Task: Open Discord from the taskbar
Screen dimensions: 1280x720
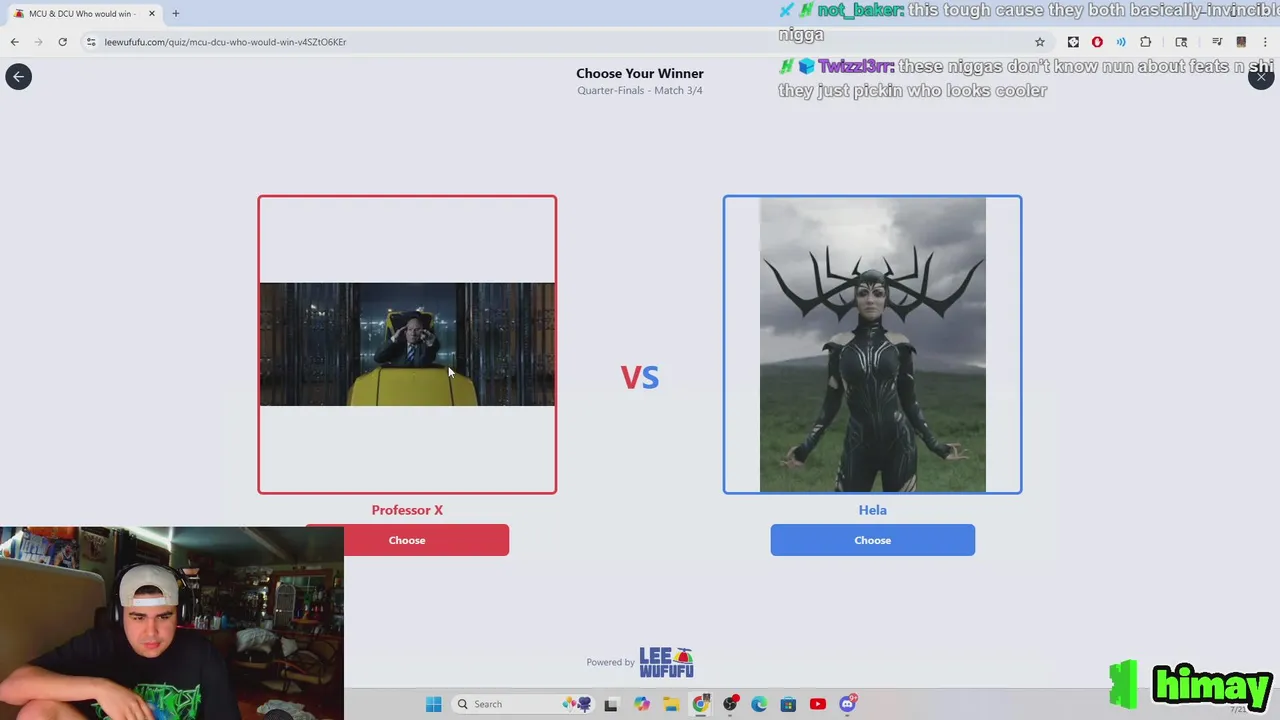Action: (x=848, y=704)
